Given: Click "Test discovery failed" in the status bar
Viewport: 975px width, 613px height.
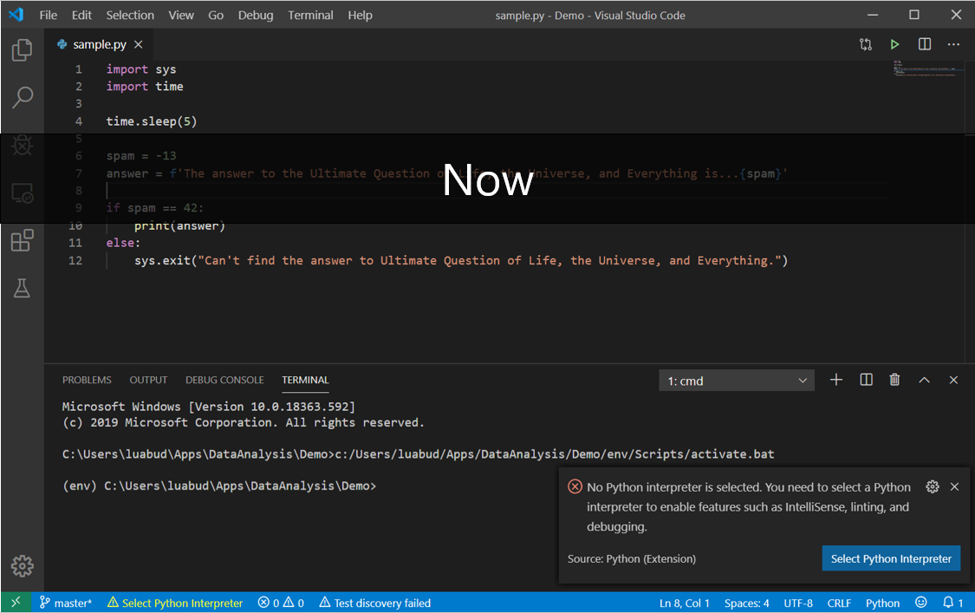Looking at the screenshot, I should tap(374, 603).
